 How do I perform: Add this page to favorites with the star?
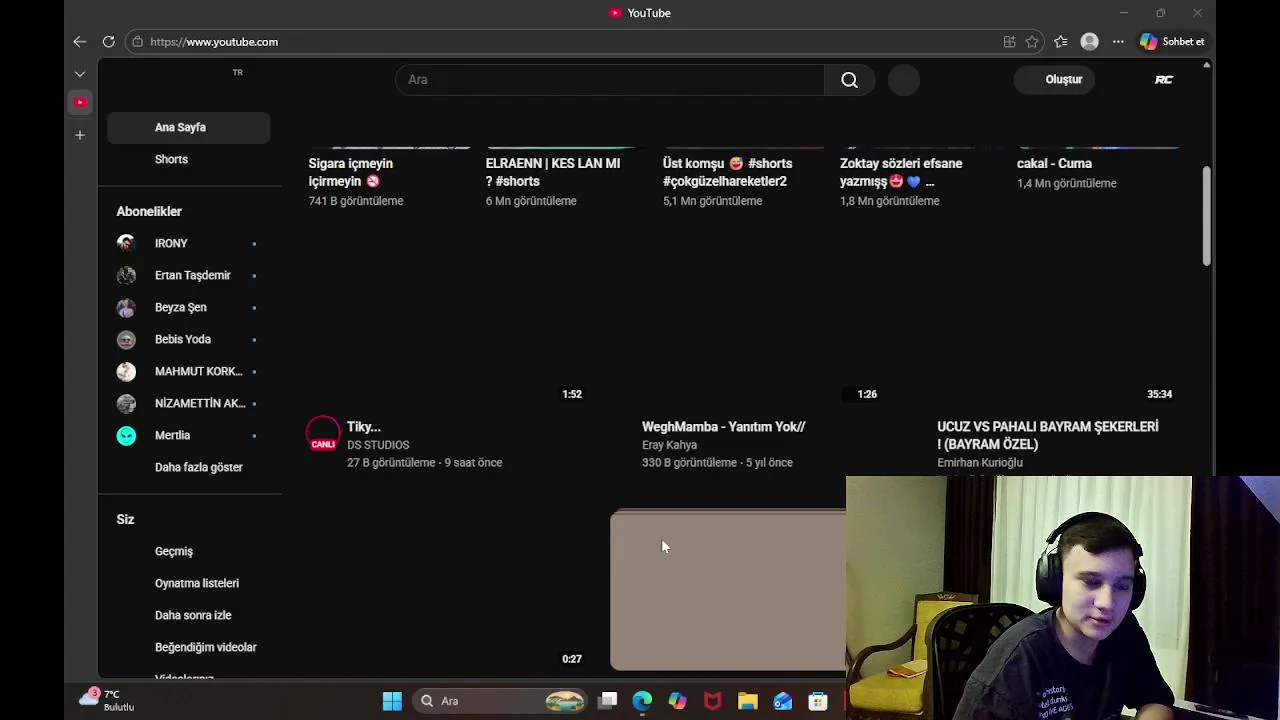pyautogui.click(x=1032, y=42)
